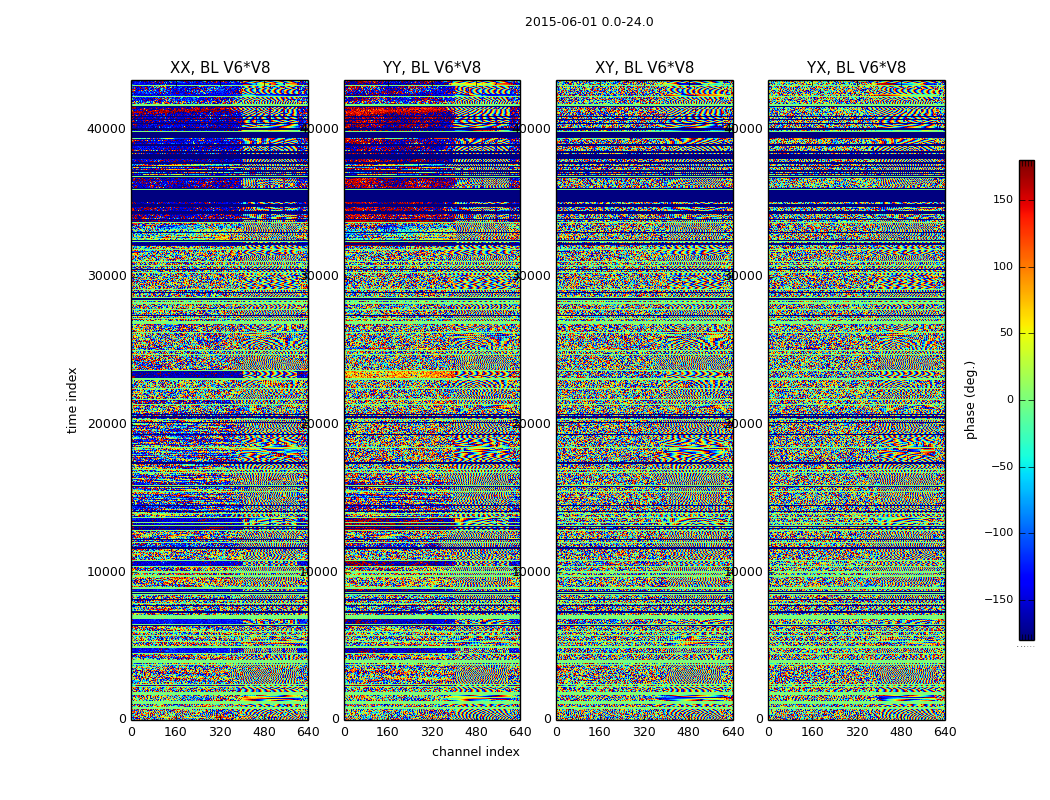This screenshot has width=1050, height=800.
Task: Click the YX panel x-tick "160"
Action: (812, 732)
